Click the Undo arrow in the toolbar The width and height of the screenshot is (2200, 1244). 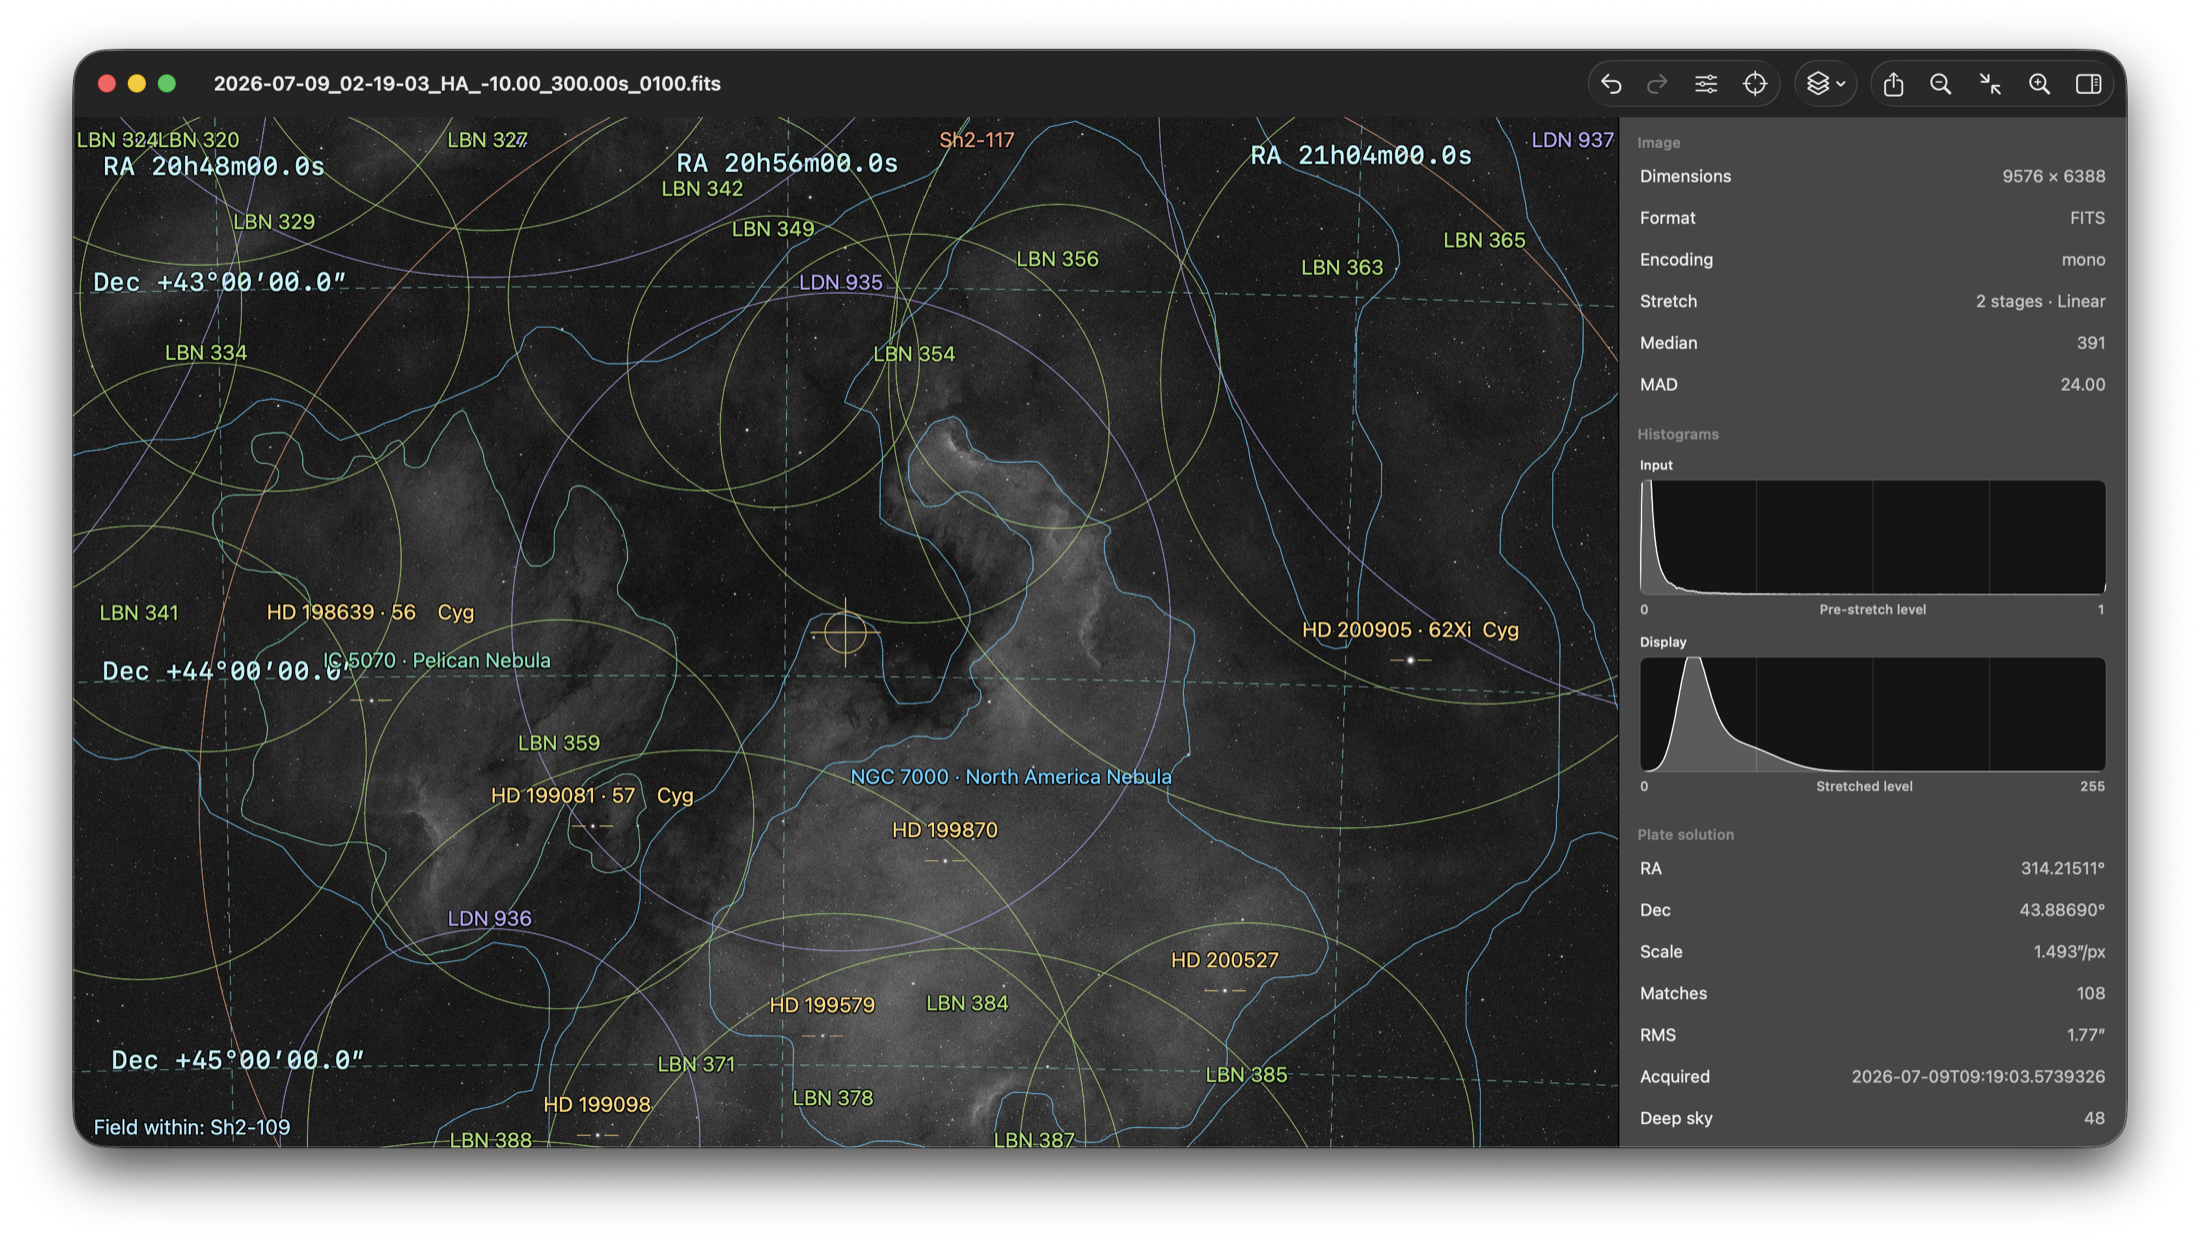(1611, 84)
